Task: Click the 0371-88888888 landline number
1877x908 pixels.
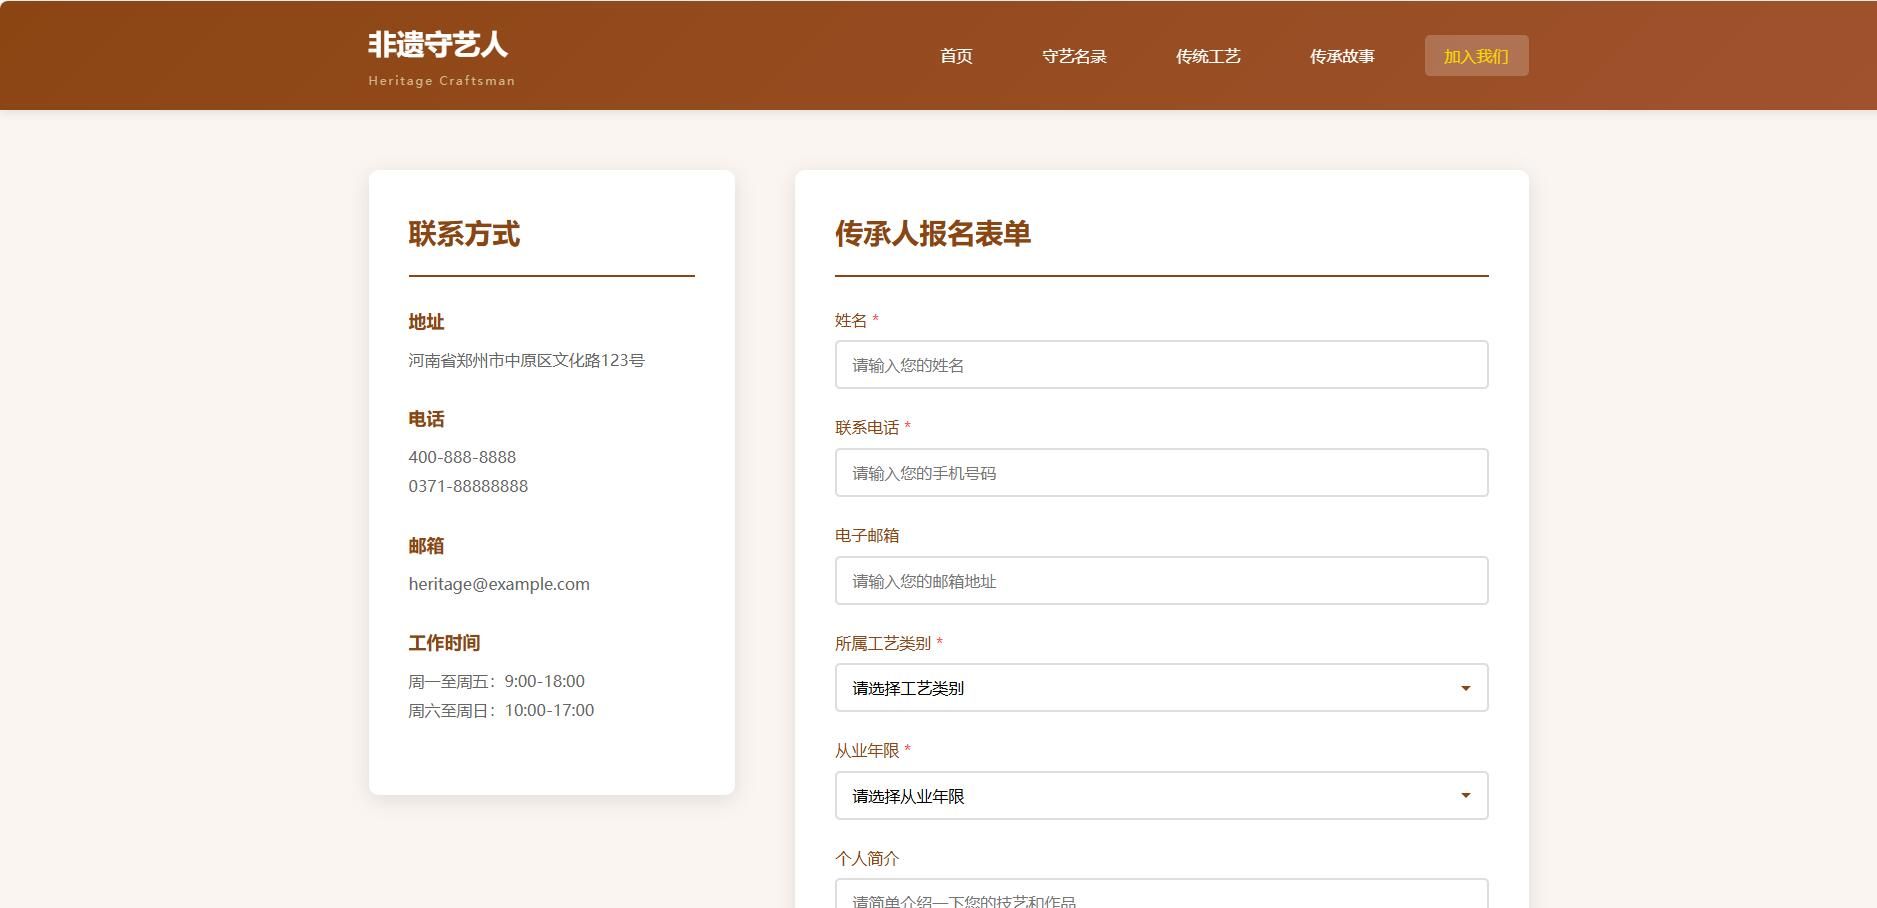Action: tap(468, 486)
